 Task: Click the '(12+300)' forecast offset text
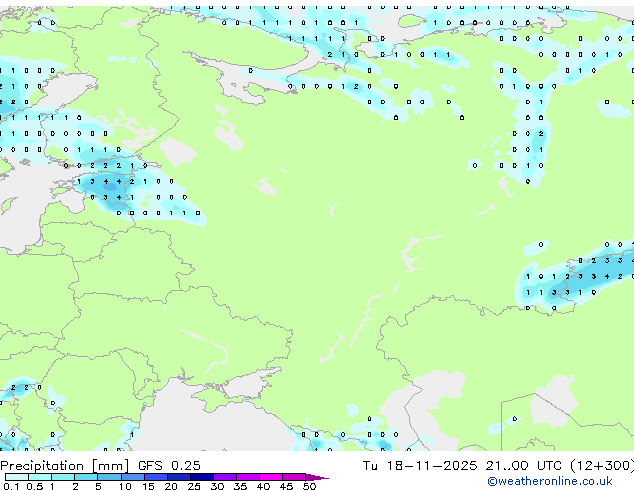click(602, 466)
